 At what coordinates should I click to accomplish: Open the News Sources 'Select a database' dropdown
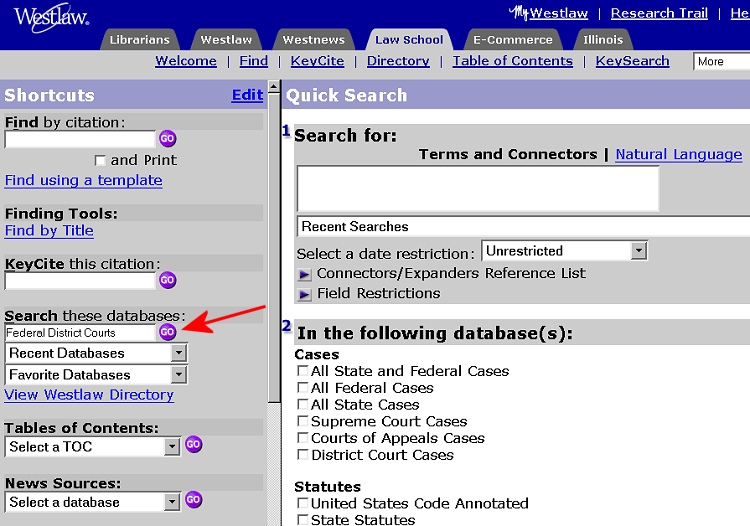92,502
